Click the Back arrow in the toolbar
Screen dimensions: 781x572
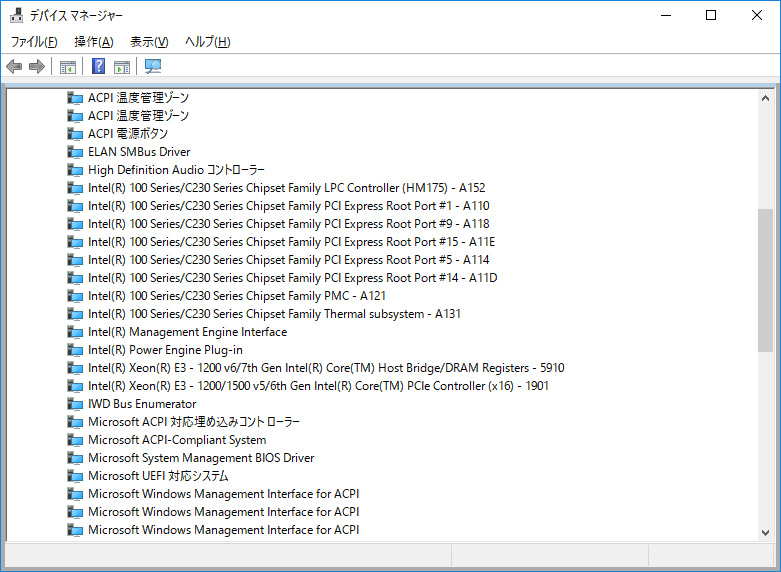pos(14,67)
